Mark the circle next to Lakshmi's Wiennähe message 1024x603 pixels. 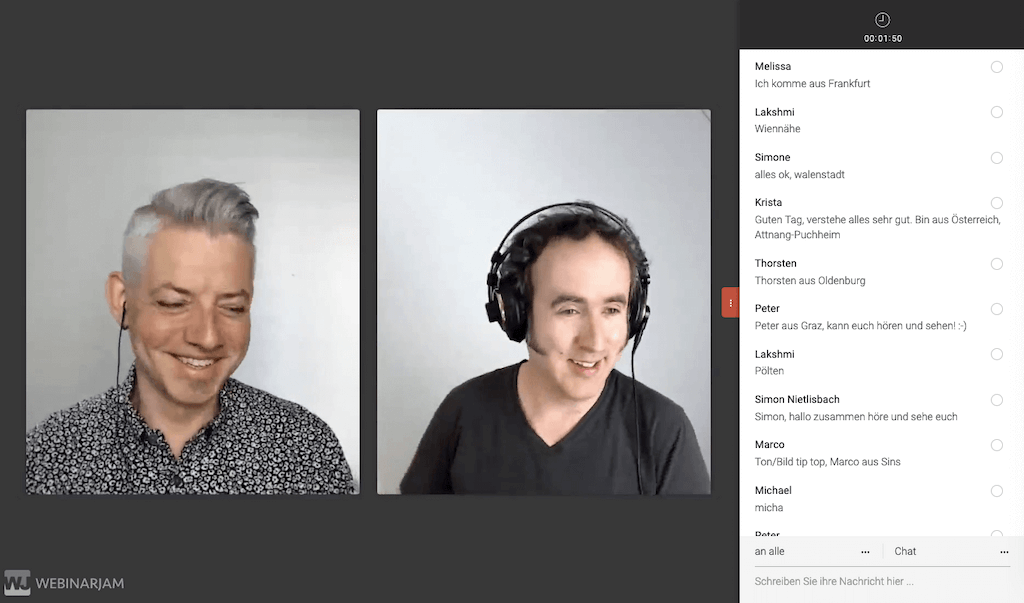coord(996,112)
